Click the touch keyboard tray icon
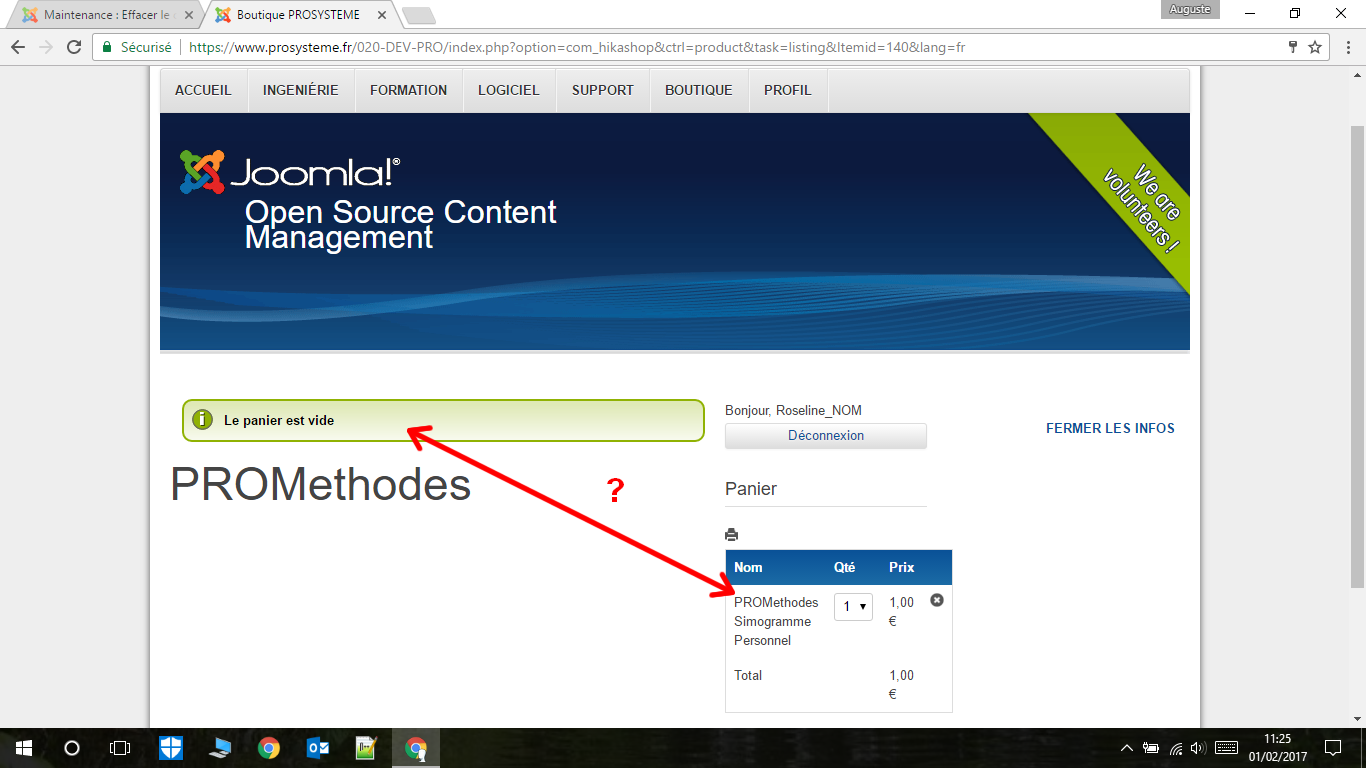This screenshot has height=768, width=1366. coord(1227,748)
